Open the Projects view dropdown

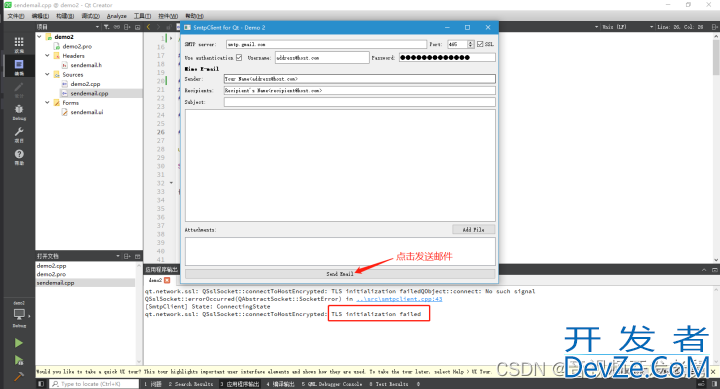coord(97,27)
